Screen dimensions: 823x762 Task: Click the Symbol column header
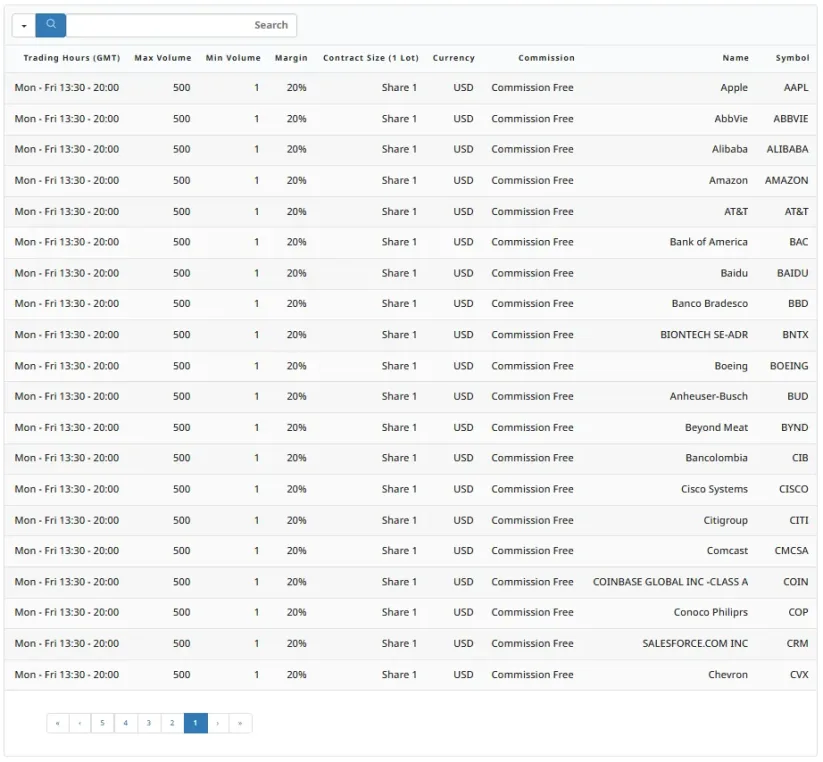(x=793, y=58)
